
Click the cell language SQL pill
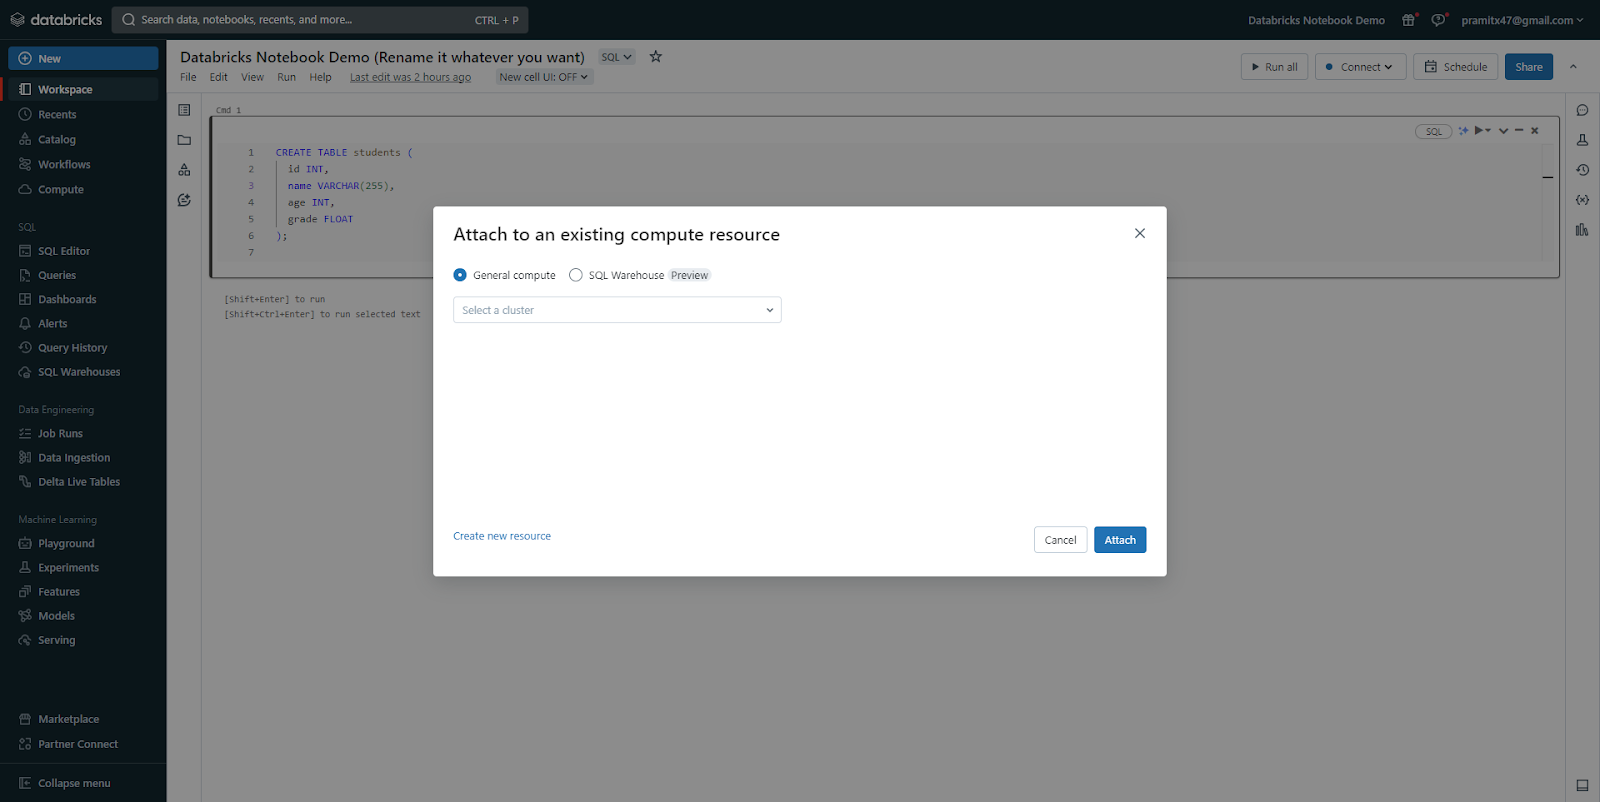click(1433, 131)
